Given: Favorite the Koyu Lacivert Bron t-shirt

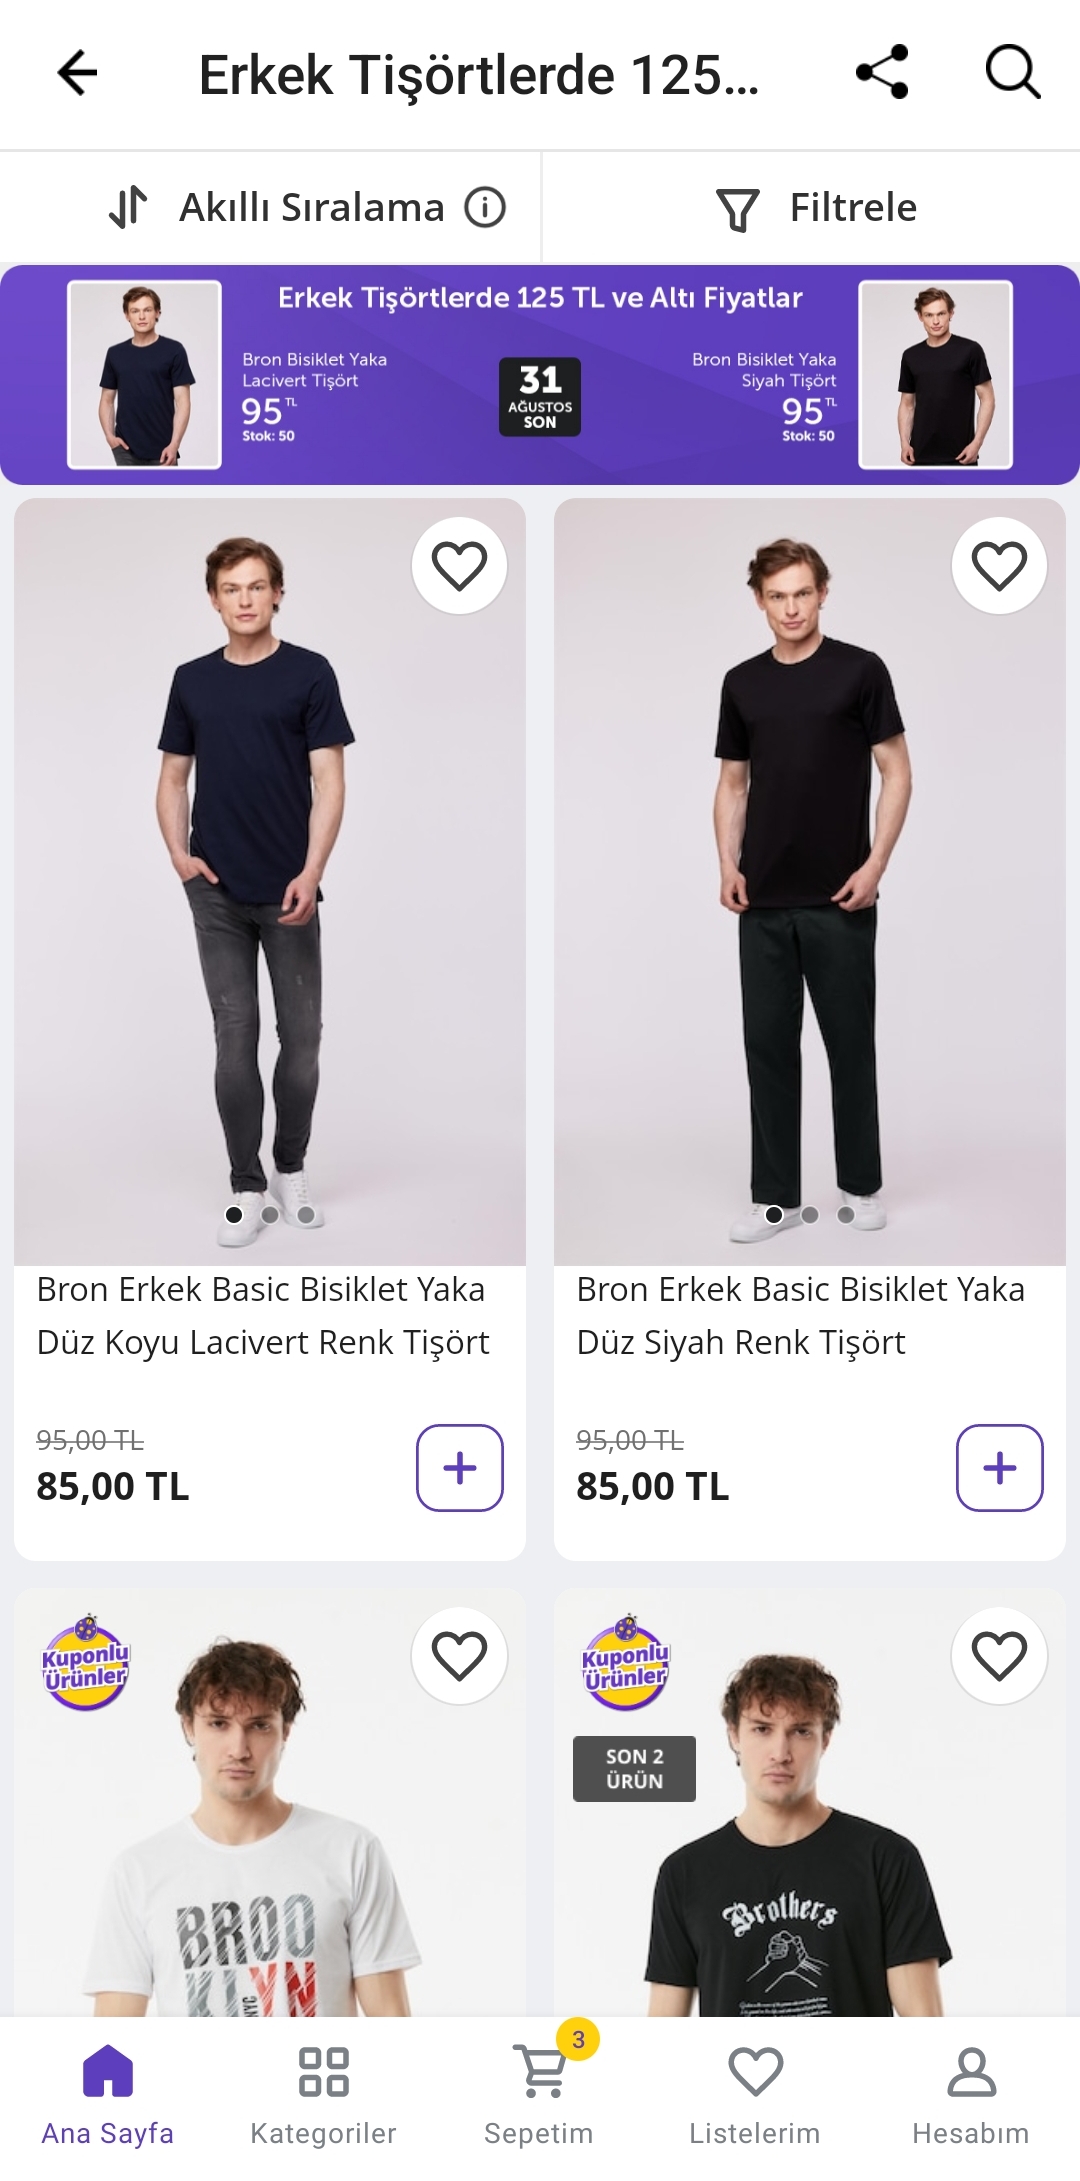Looking at the screenshot, I should pos(459,566).
